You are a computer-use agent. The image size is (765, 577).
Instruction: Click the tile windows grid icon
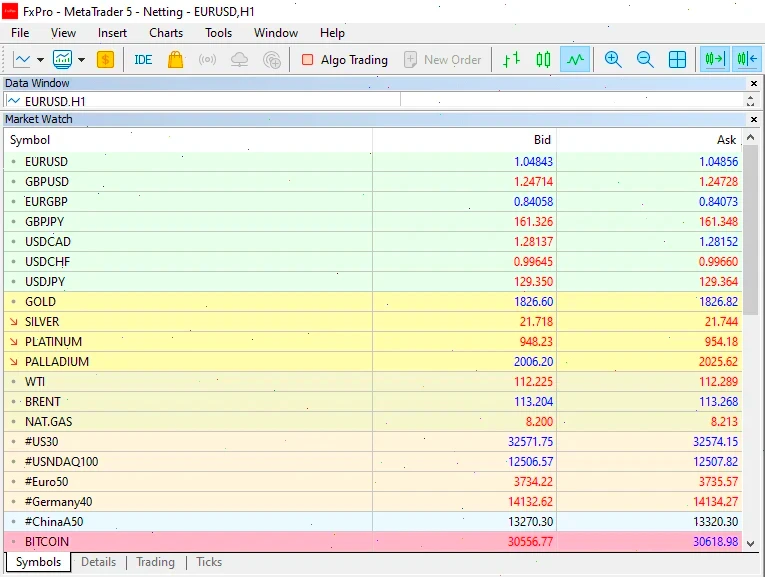coord(677,60)
